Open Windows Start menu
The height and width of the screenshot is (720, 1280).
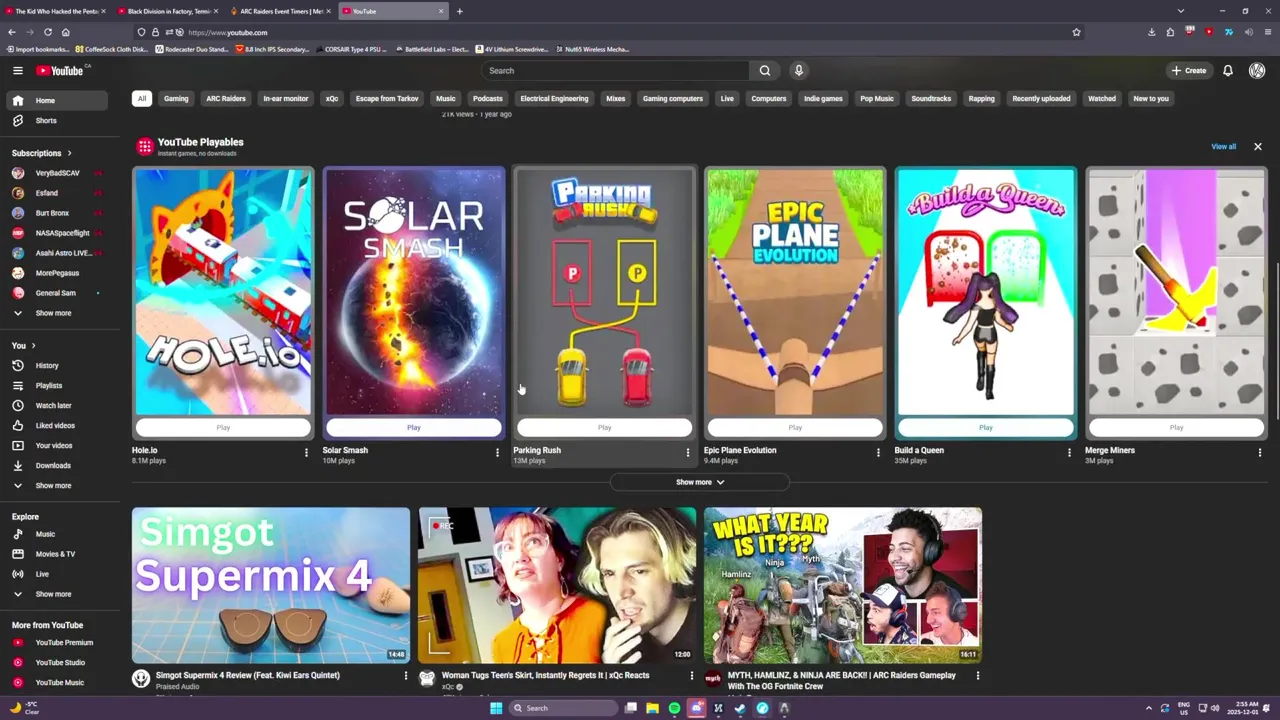(496, 708)
